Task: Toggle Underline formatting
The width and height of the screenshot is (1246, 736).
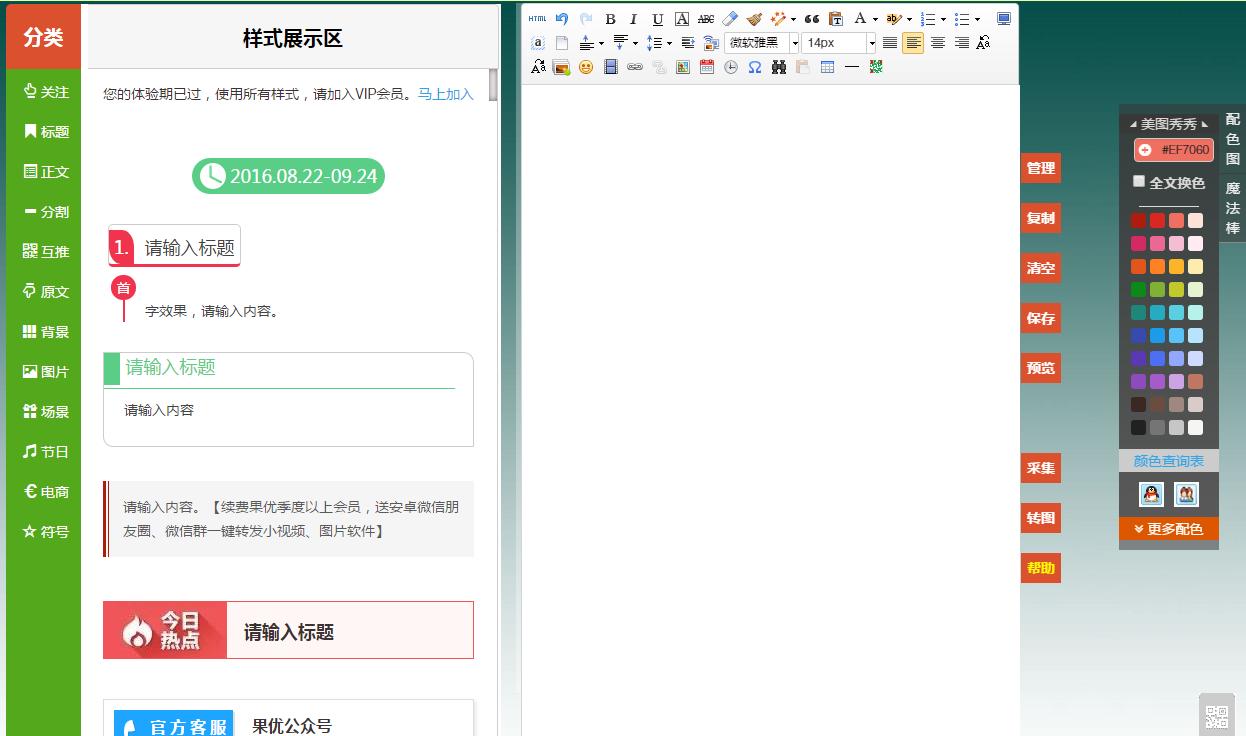Action: 657,18
